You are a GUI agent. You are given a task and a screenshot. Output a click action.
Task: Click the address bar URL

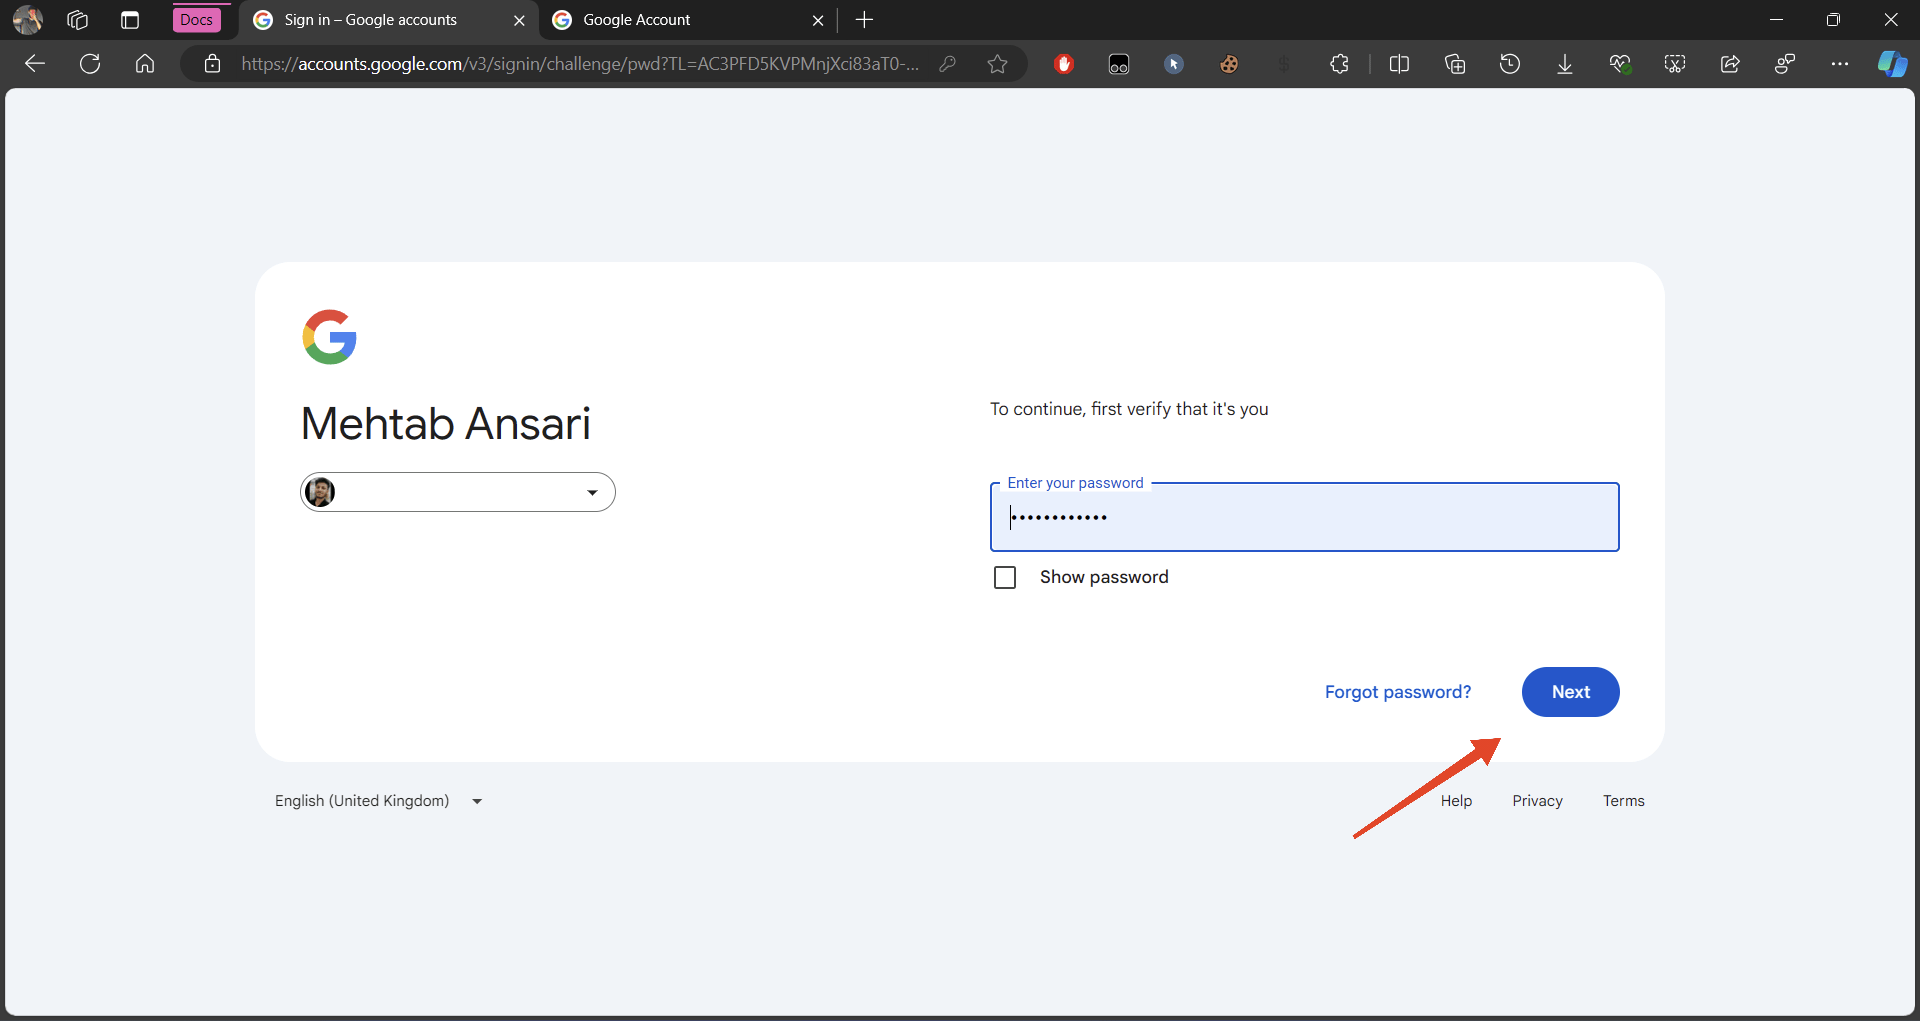(x=580, y=64)
